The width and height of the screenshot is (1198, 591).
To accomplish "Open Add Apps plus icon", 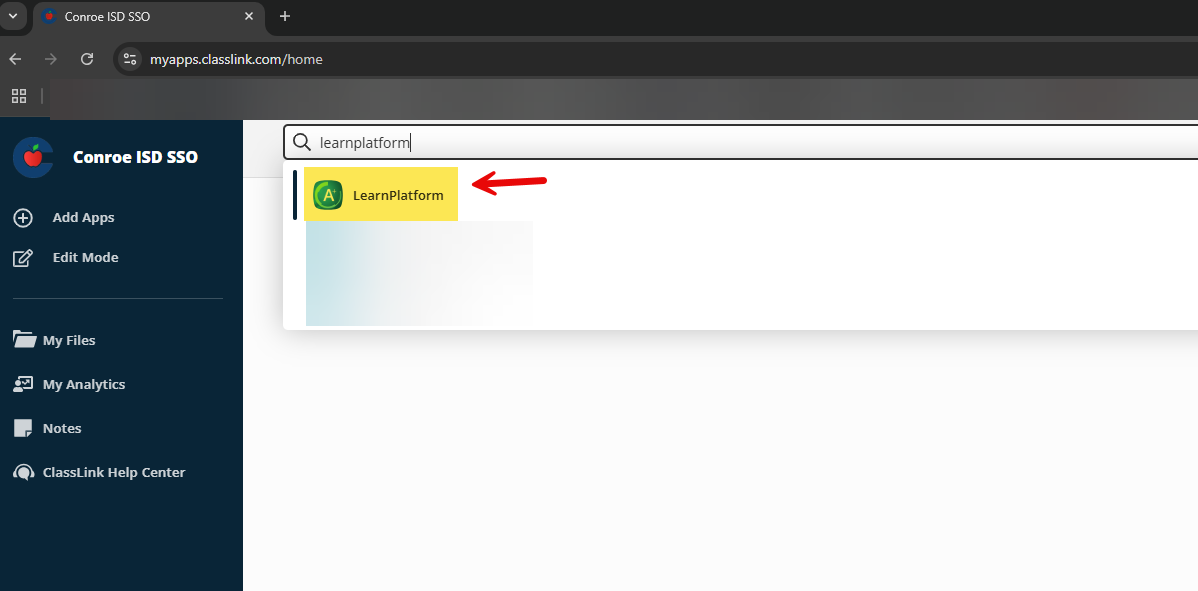I will point(23,218).
